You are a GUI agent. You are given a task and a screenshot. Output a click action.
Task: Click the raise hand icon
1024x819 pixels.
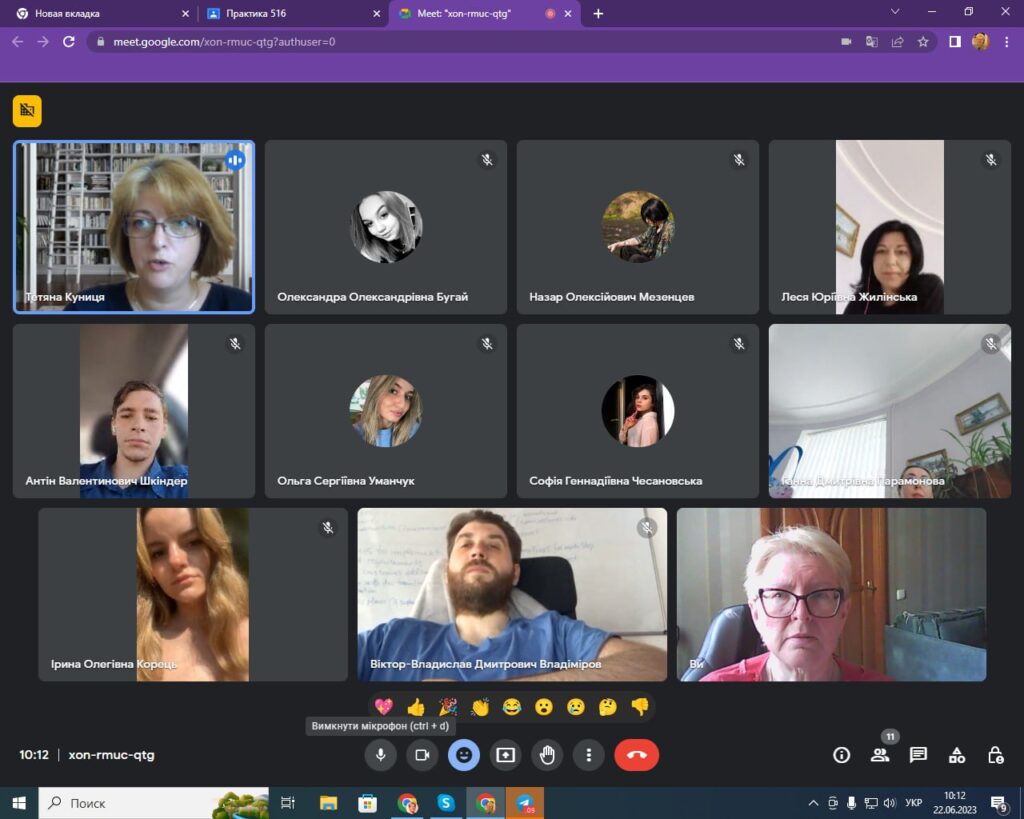[547, 755]
